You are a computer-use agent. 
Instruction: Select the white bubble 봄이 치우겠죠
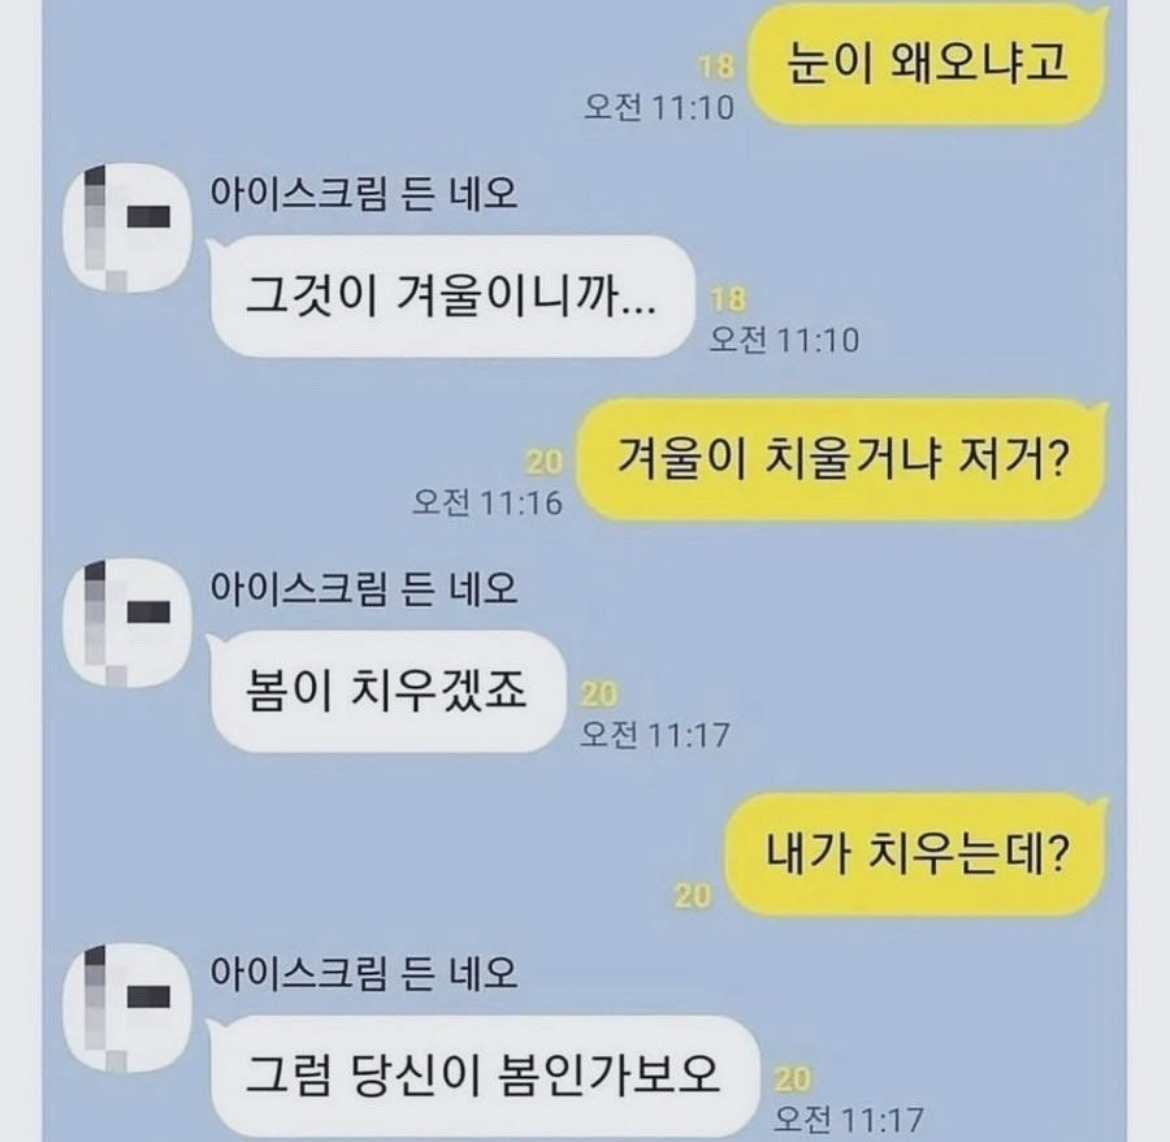coord(387,690)
